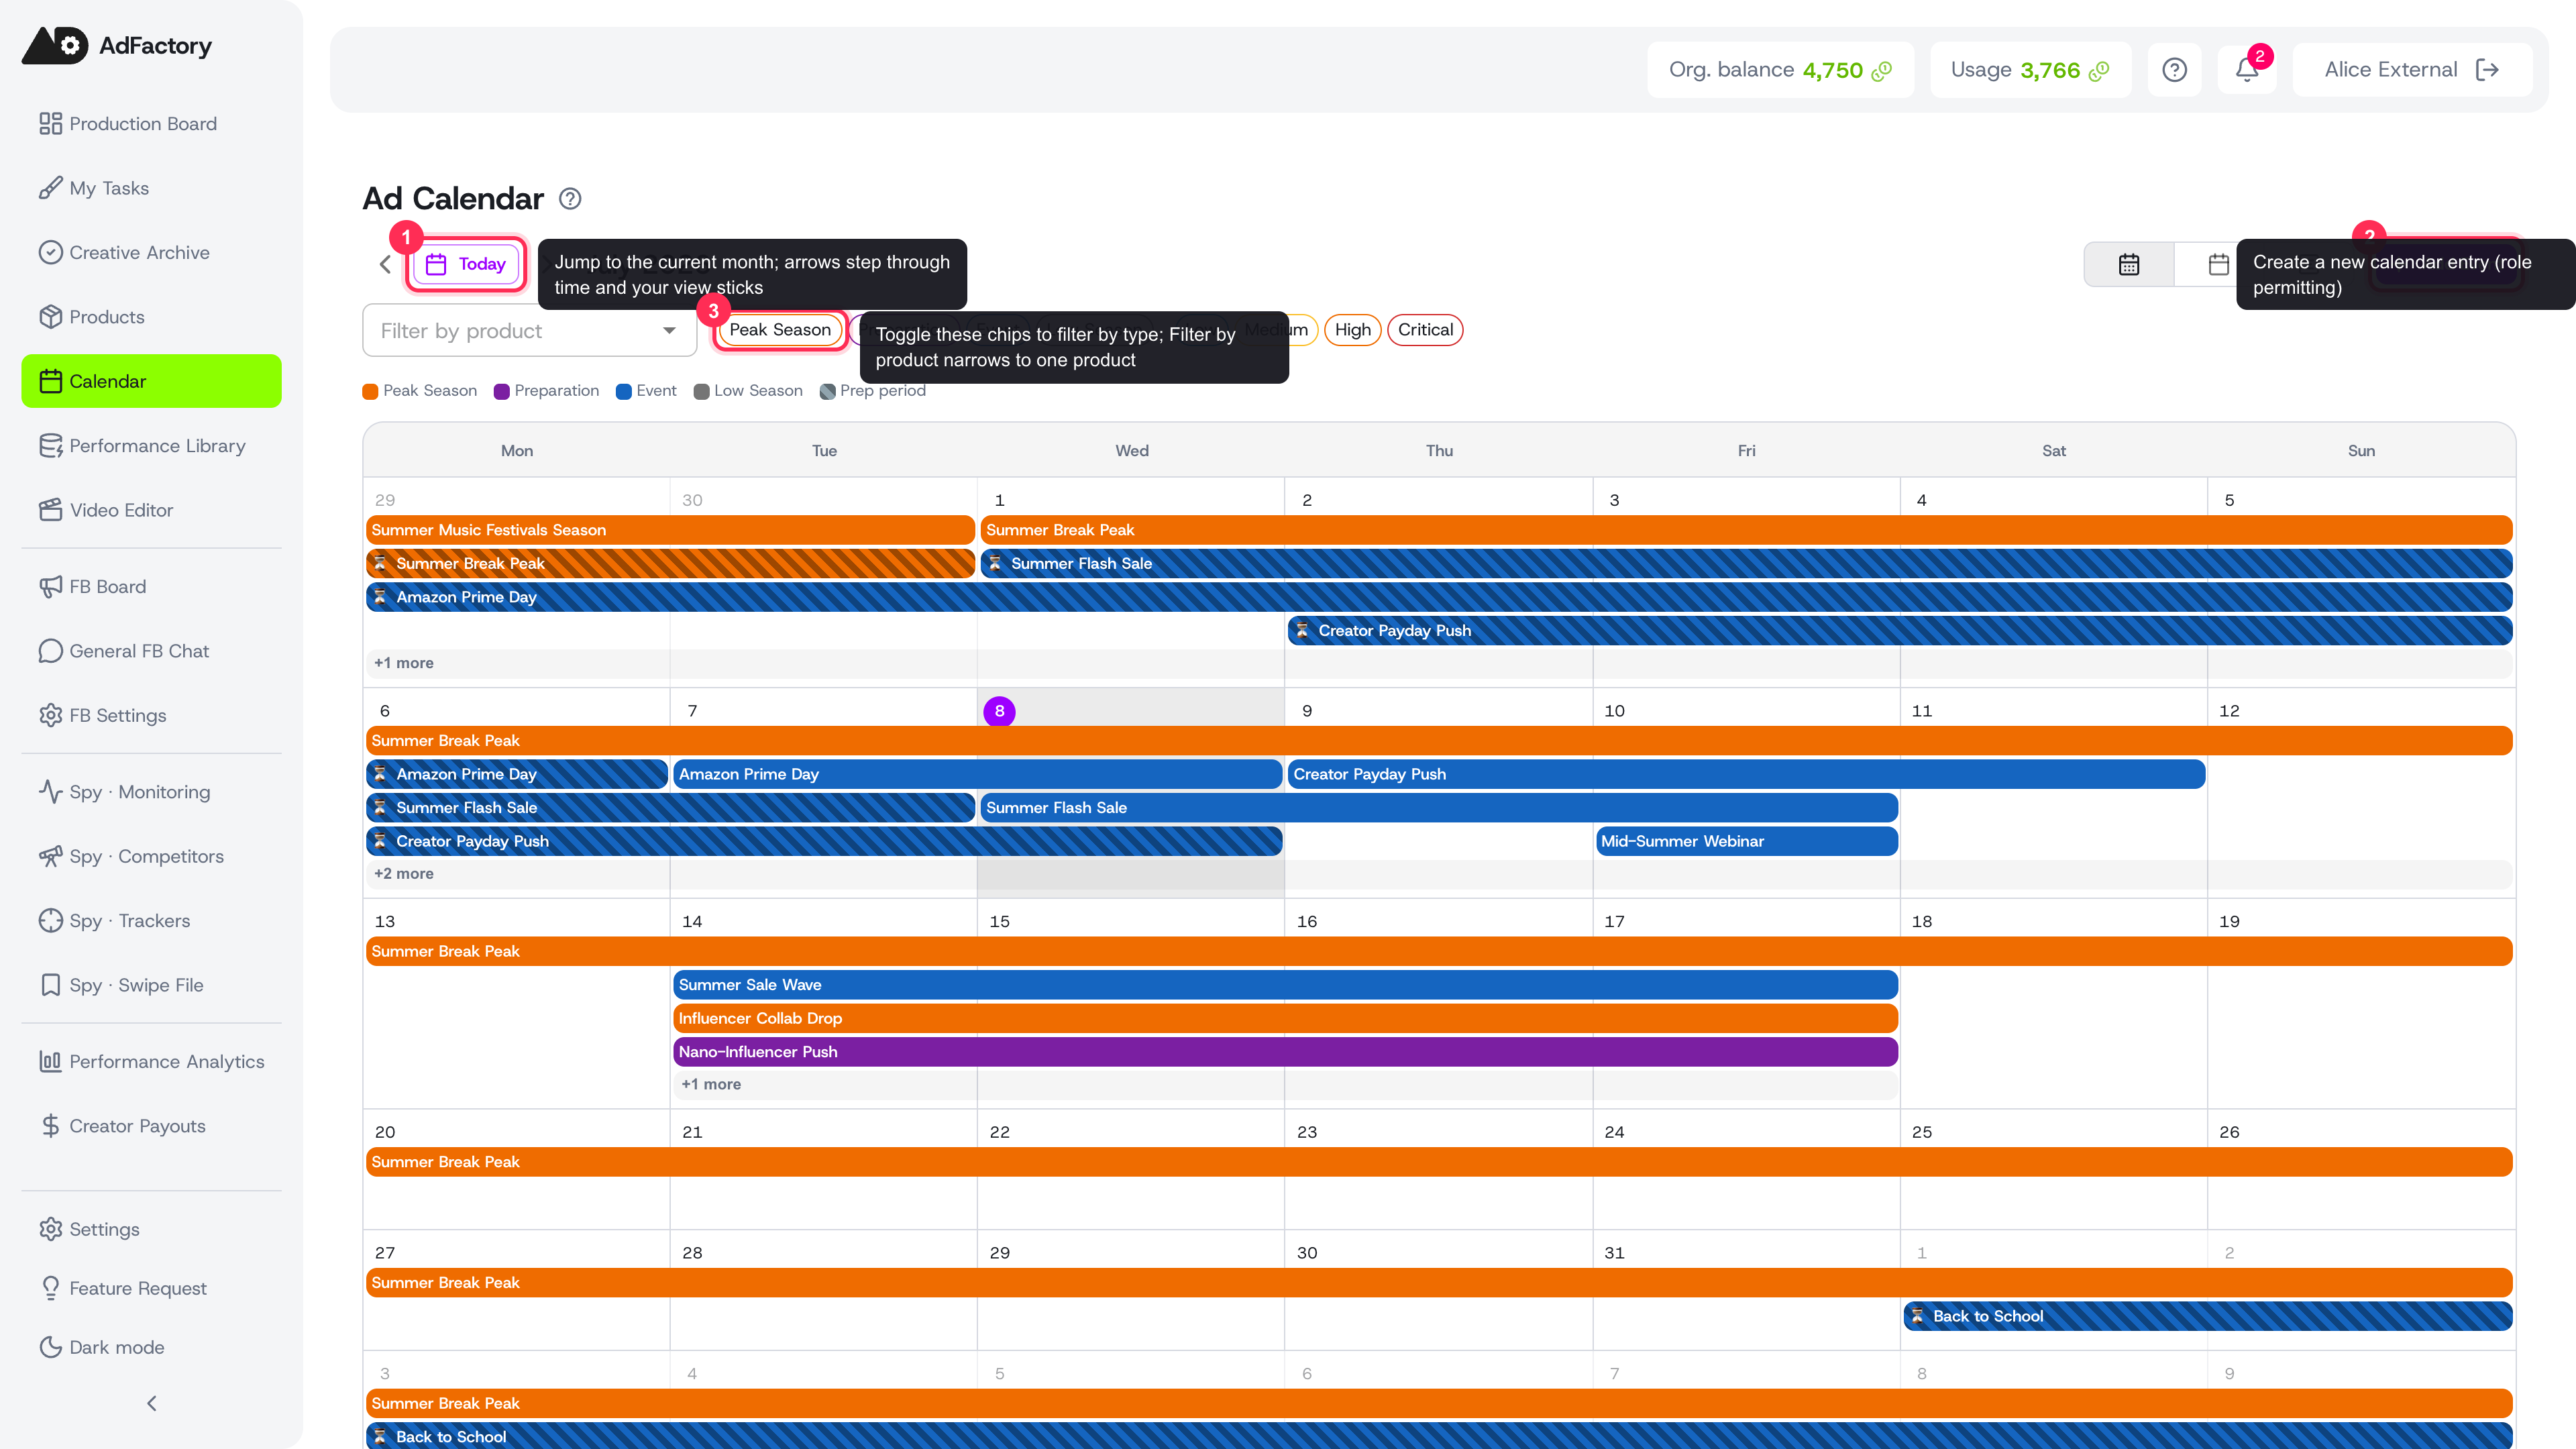Switch to month grid view icon
This screenshot has width=2576, height=1449.
pyautogui.click(x=2129, y=264)
